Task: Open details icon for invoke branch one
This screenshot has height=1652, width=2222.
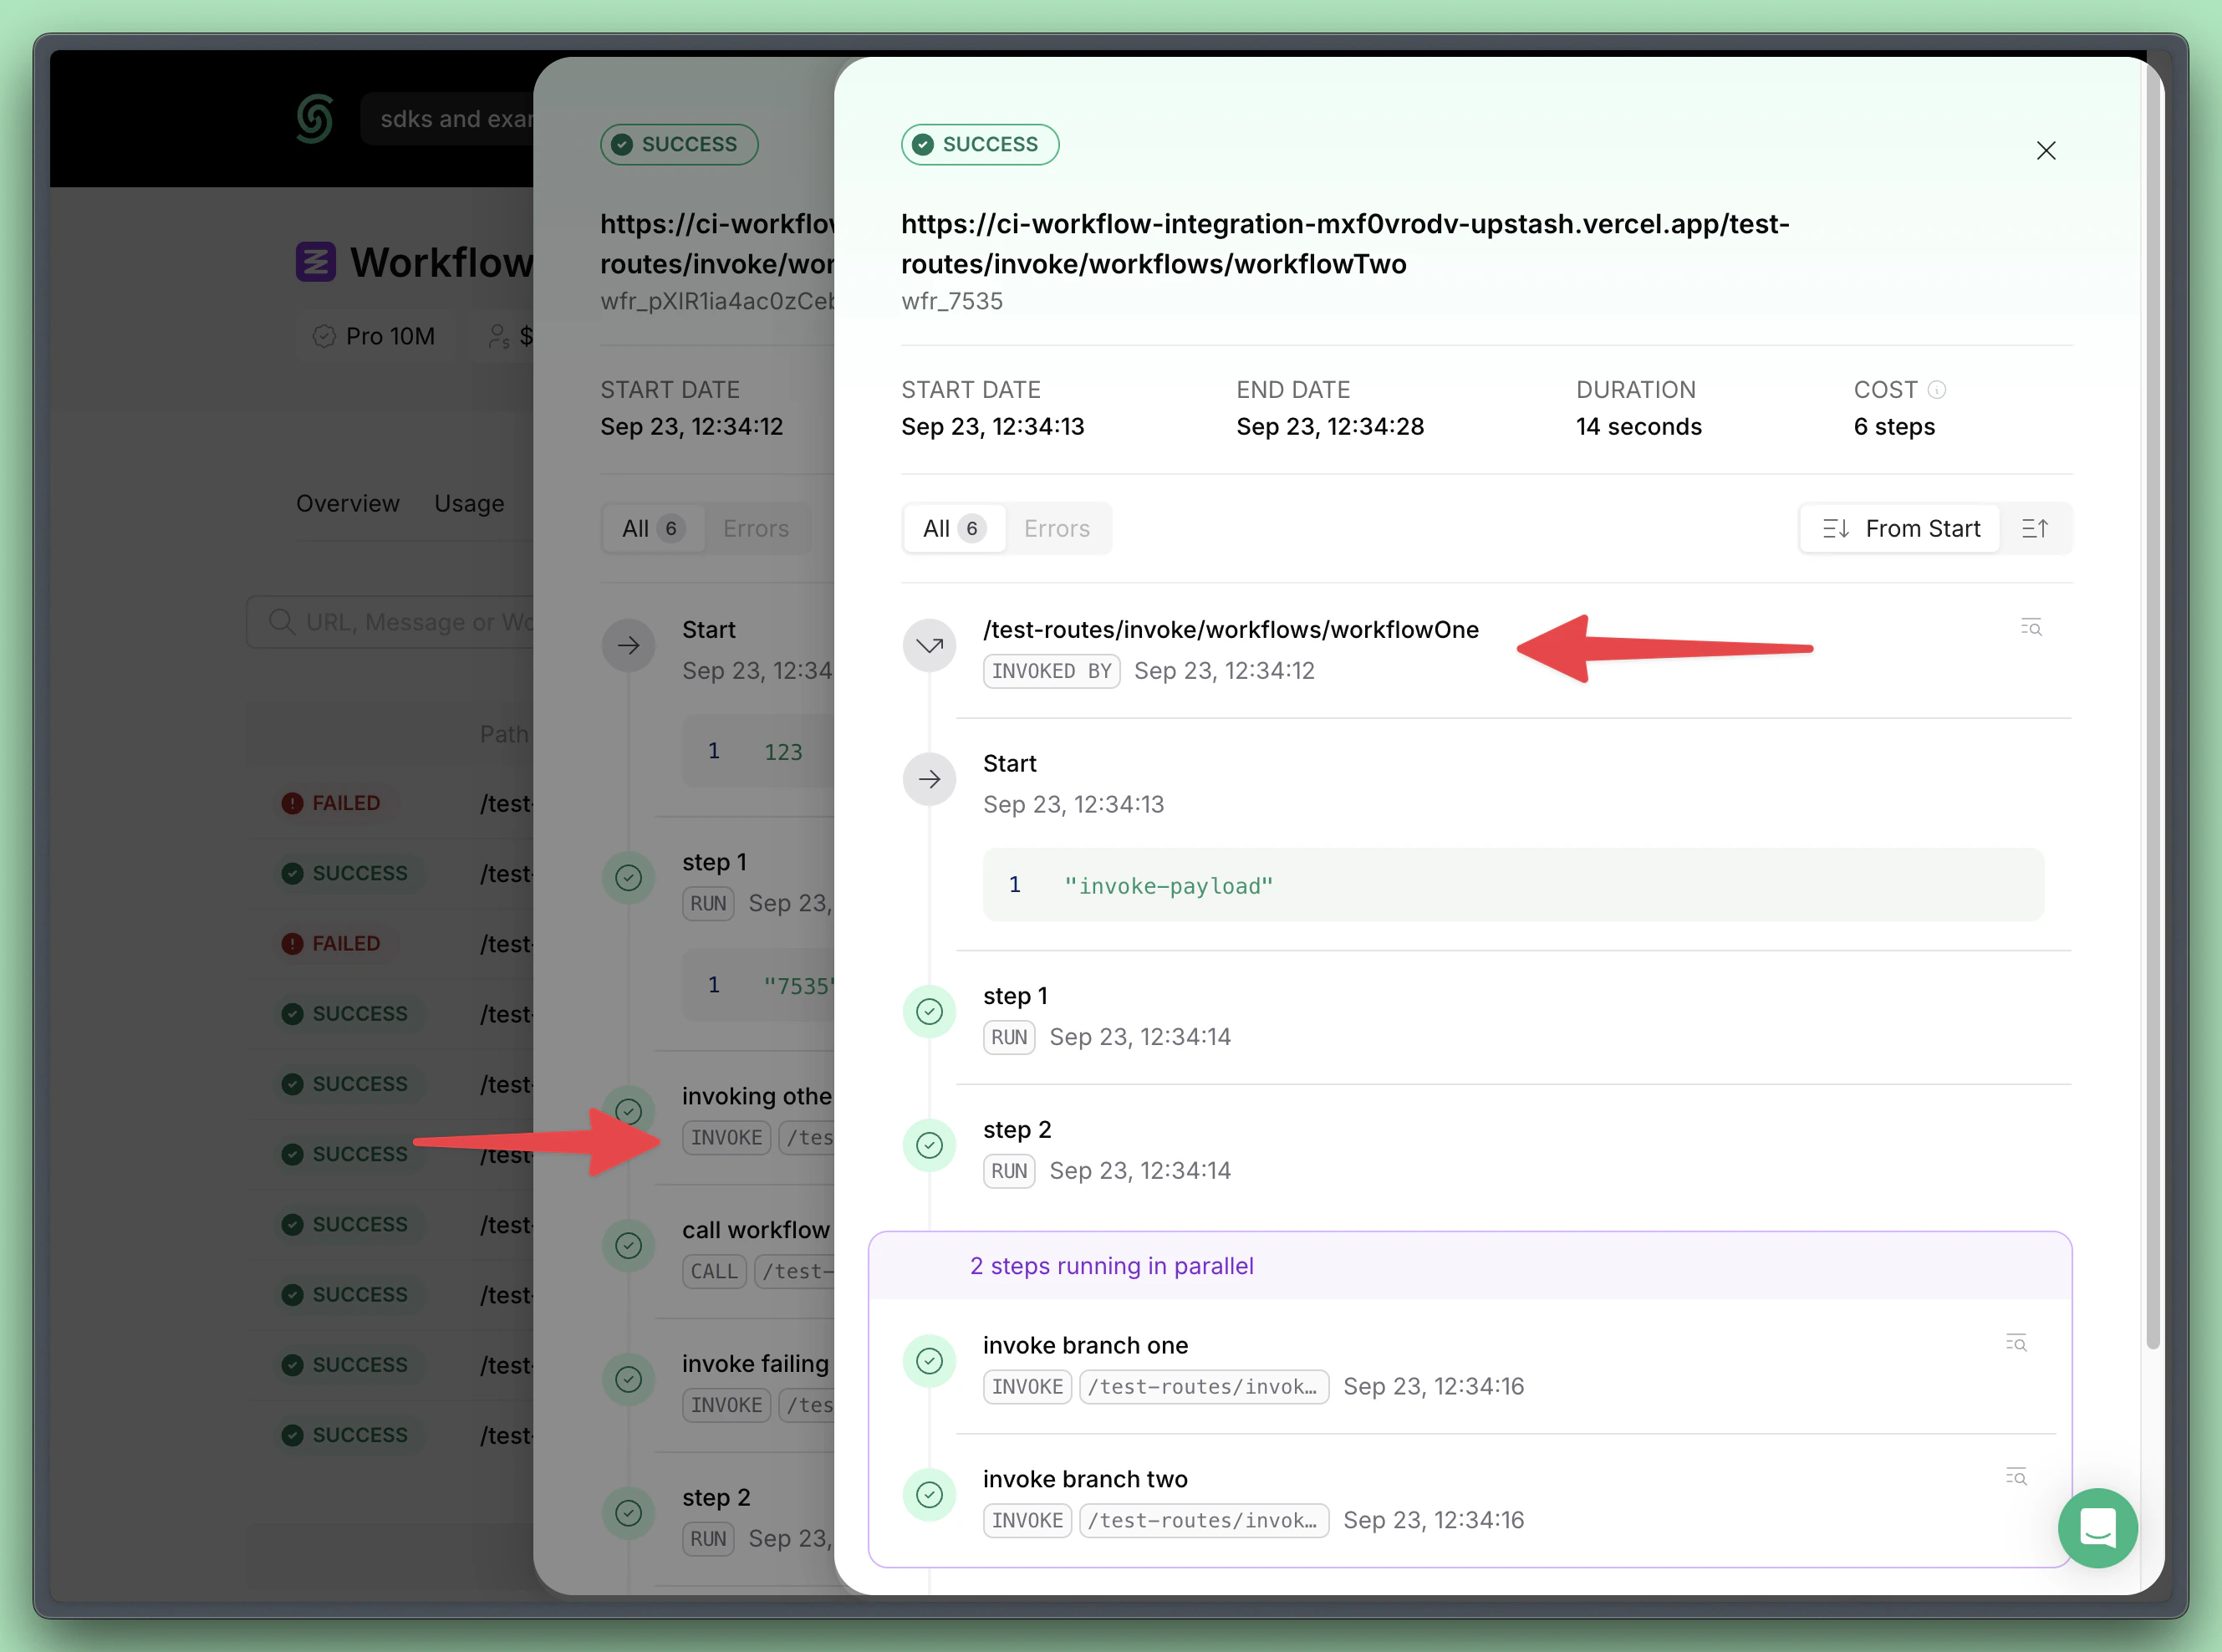Action: point(2015,1343)
